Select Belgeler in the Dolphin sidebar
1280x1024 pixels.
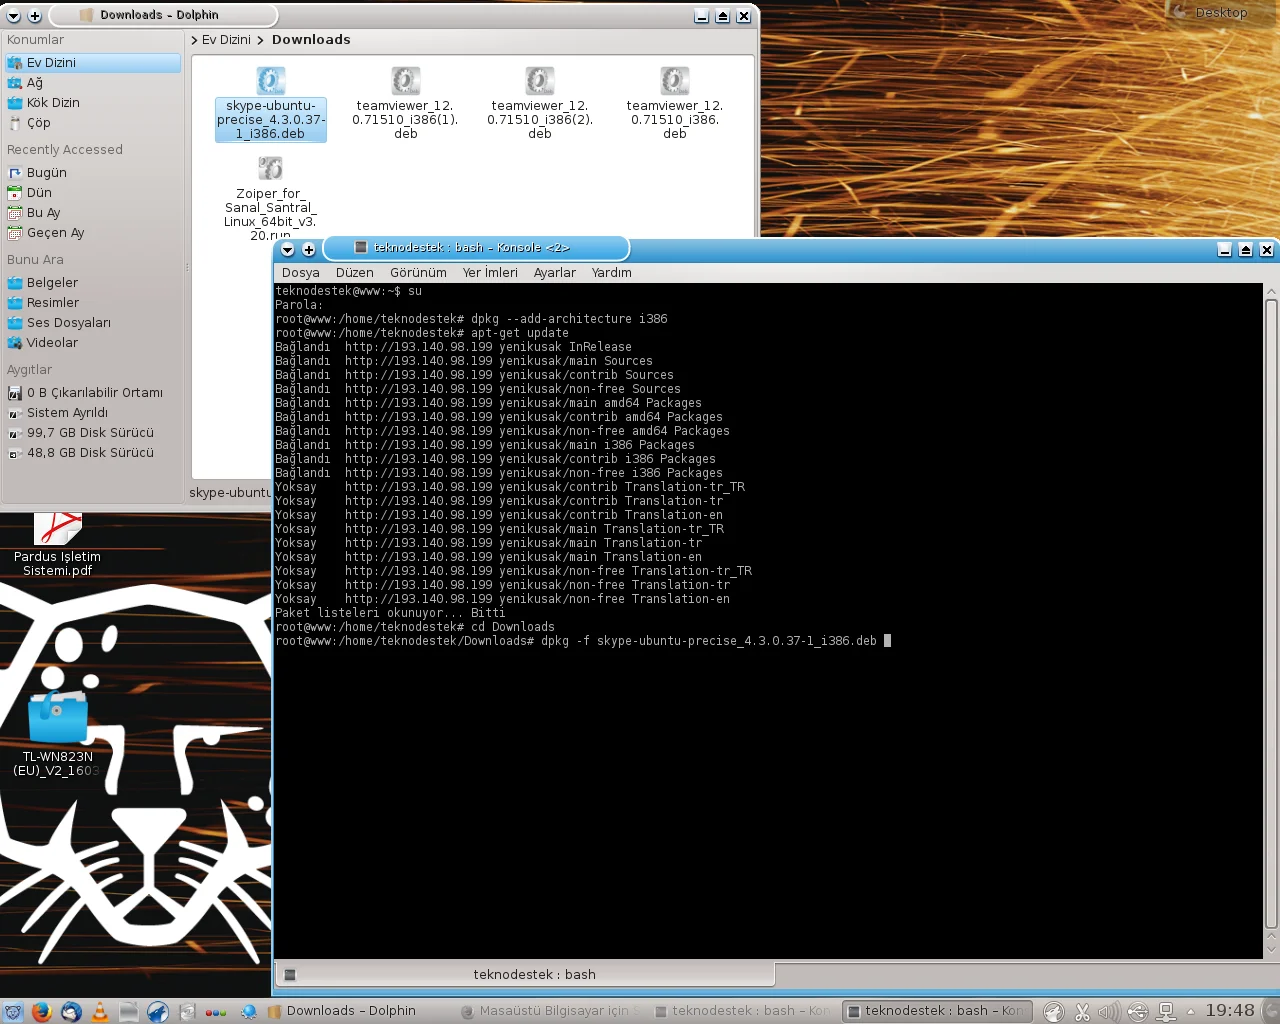click(x=52, y=283)
